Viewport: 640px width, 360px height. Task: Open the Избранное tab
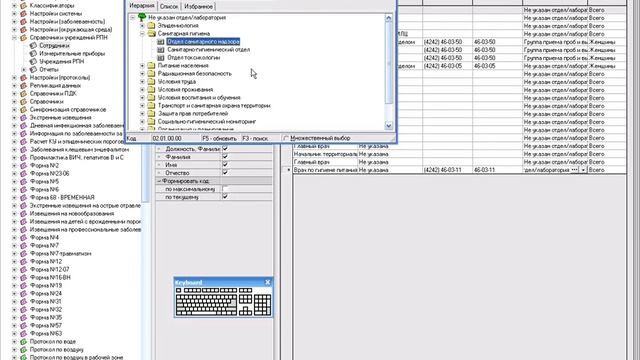[198, 7]
